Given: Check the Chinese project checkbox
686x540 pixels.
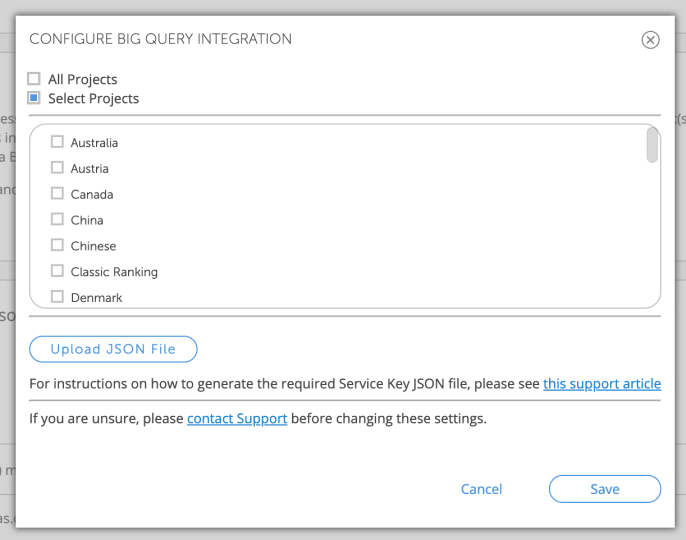Looking at the screenshot, I should point(57,245).
